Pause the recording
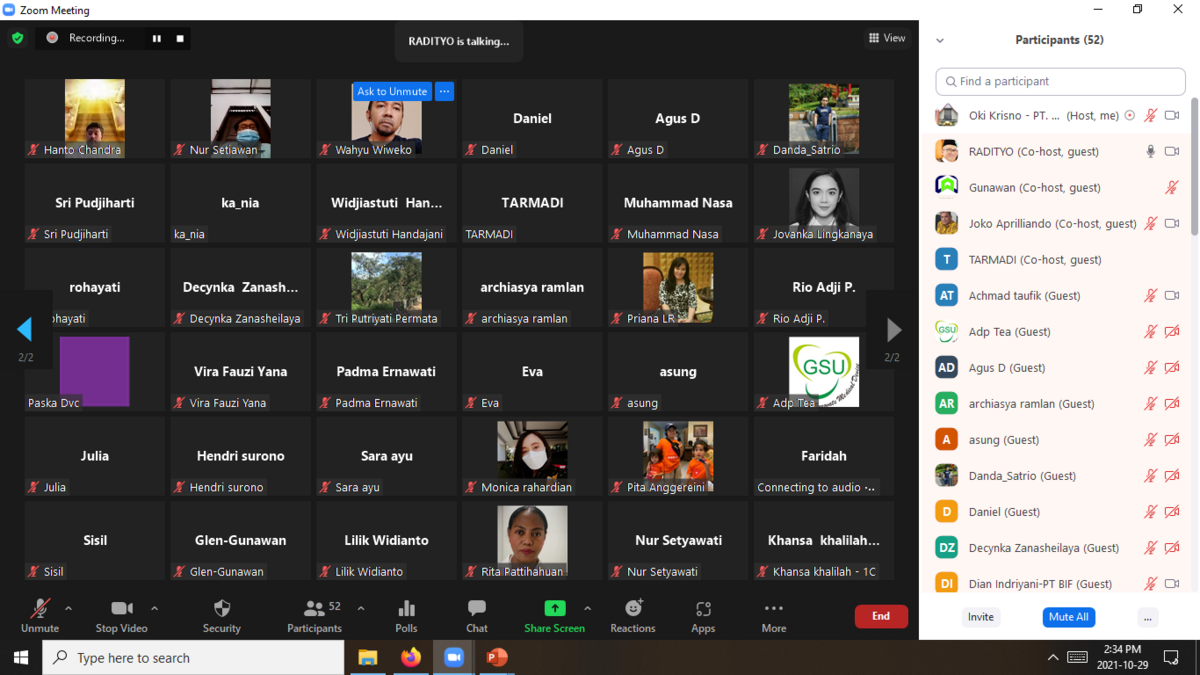The width and height of the screenshot is (1200, 675). click(x=157, y=38)
